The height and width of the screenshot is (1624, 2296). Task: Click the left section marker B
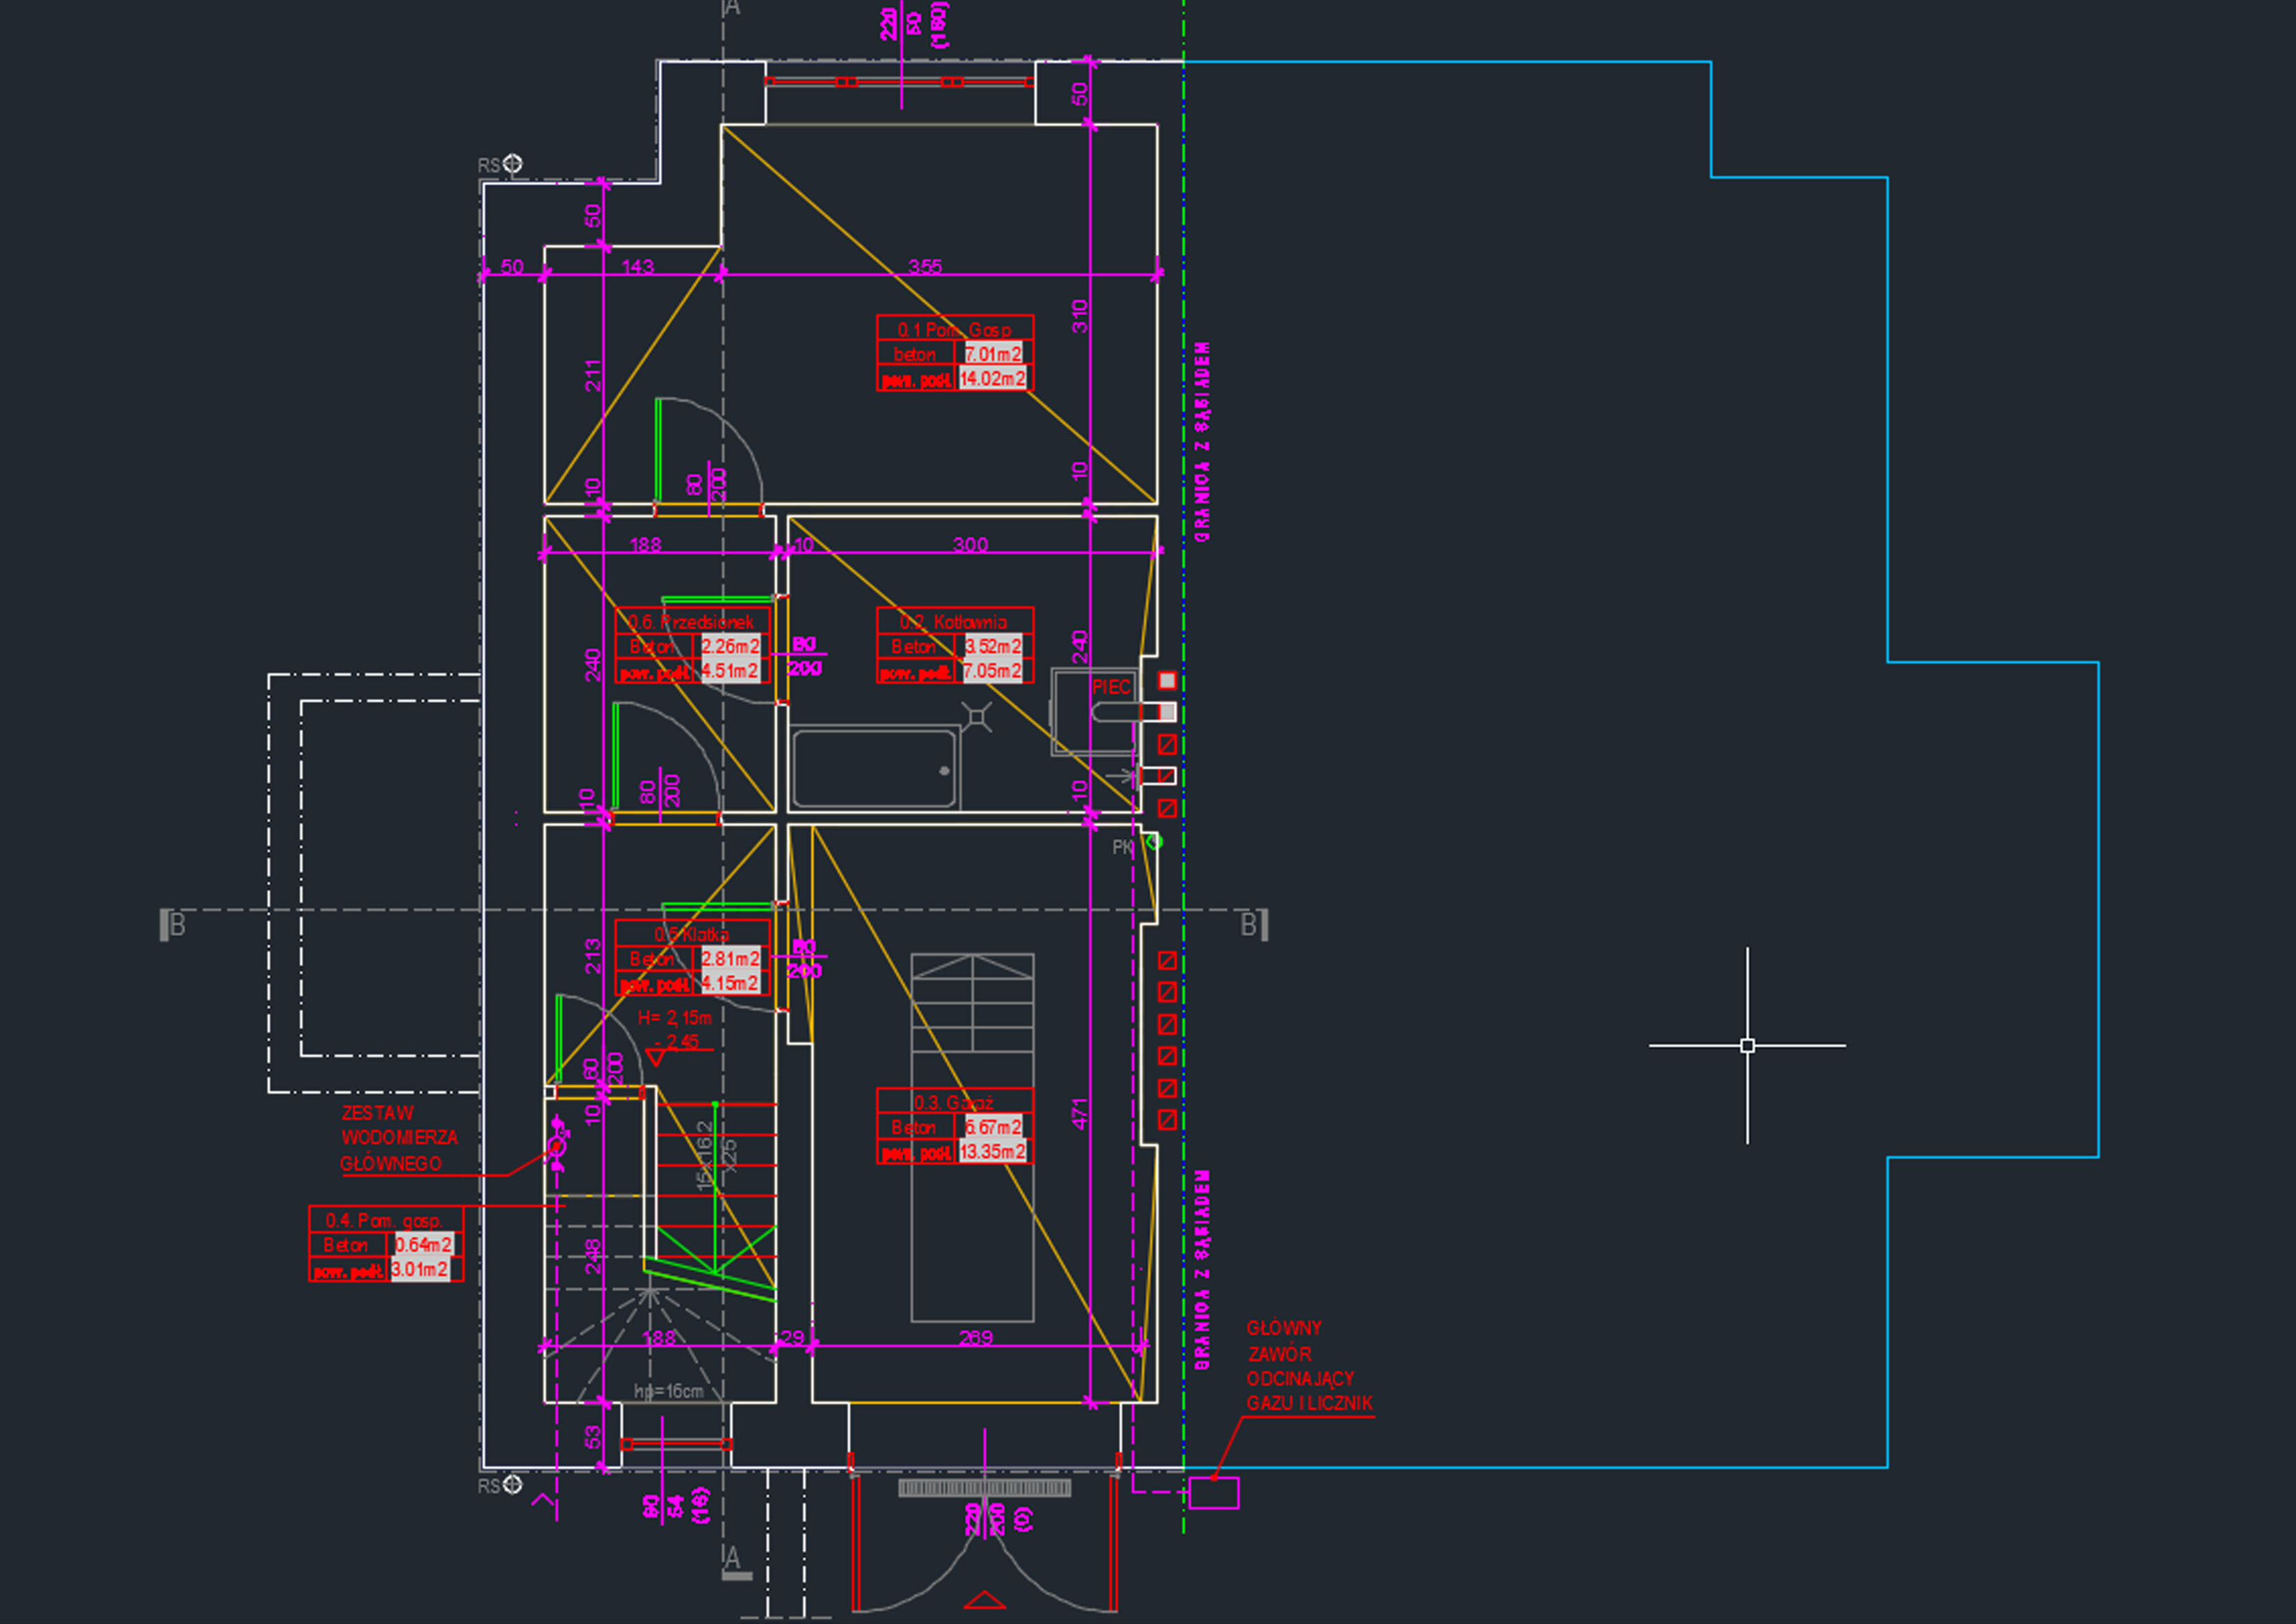(x=176, y=925)
